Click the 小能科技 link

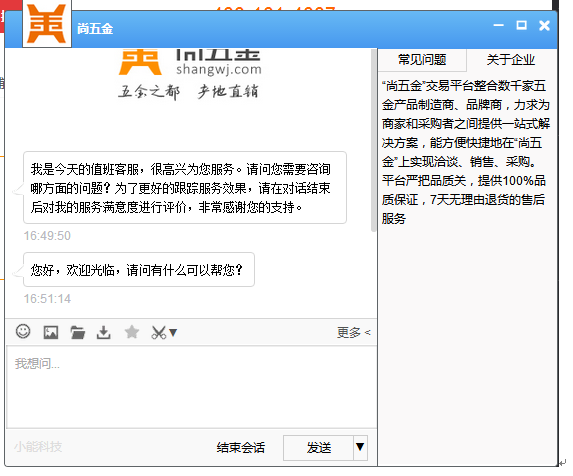coord(38,446)
